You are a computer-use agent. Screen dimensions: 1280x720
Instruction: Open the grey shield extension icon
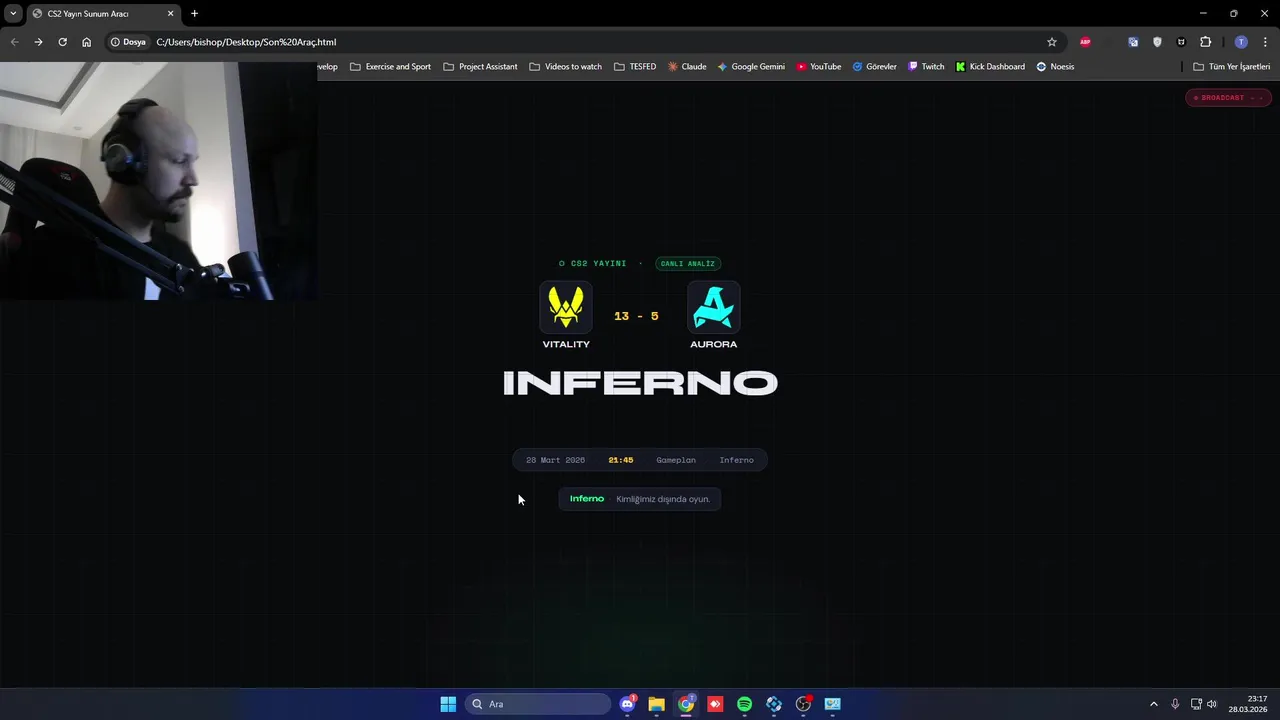[1157, 42]
